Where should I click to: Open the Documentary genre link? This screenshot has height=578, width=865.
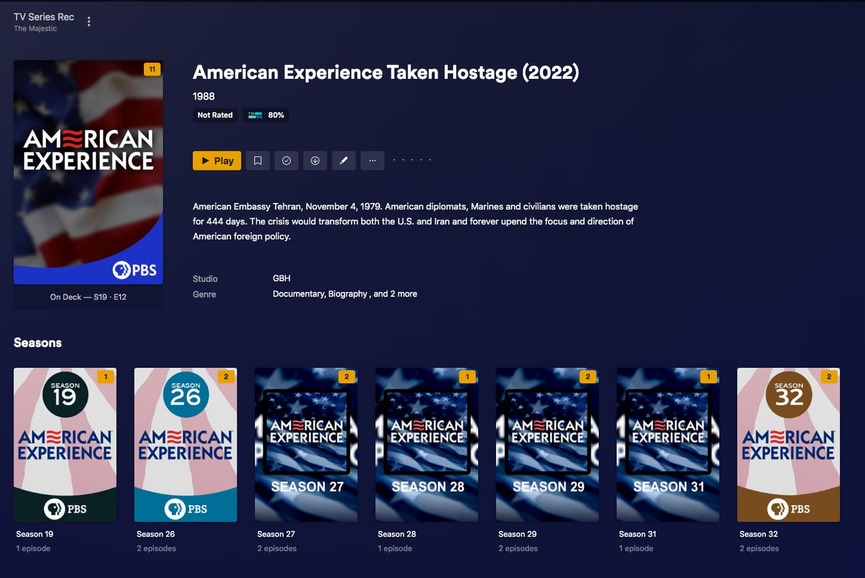click(x=298, y=294)
